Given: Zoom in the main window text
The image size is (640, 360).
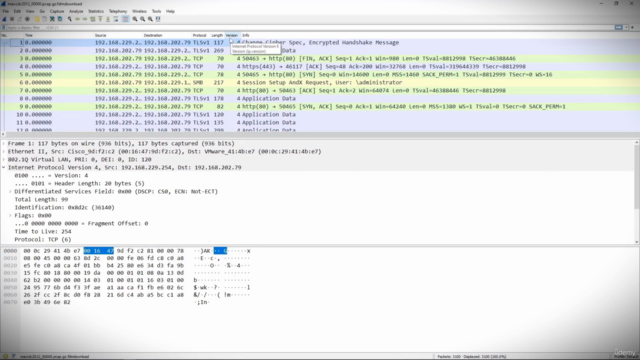Looking at the screenshot, I should pyautogui.click(x=135, y=19).
